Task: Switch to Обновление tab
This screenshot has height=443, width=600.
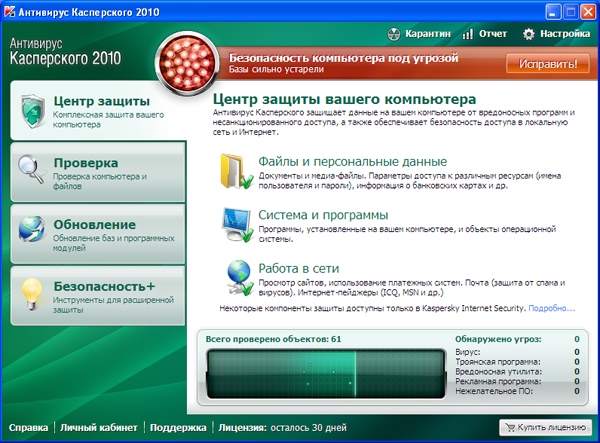Action: point(98,234)
